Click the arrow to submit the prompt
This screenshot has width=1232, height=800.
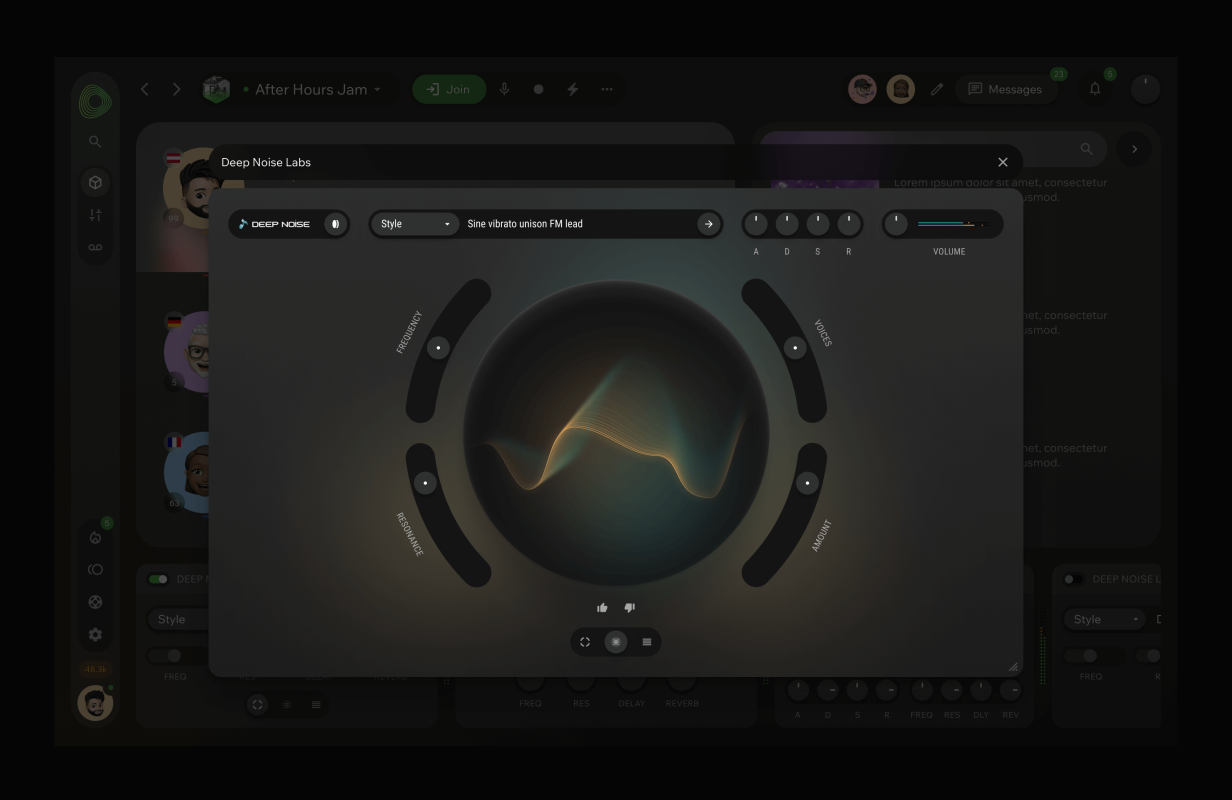click(708, 224)
